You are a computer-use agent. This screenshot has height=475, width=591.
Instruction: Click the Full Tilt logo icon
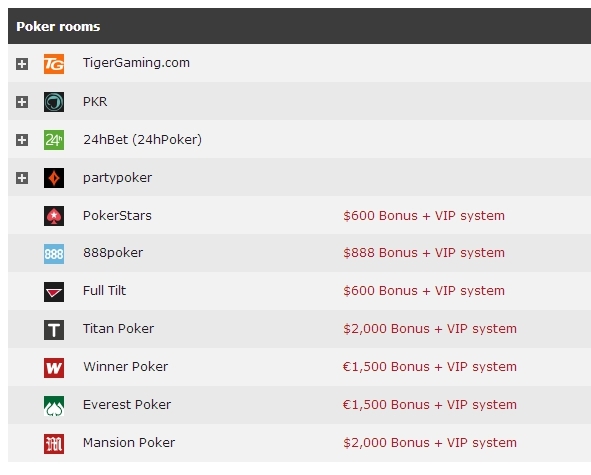click(54, 292)
